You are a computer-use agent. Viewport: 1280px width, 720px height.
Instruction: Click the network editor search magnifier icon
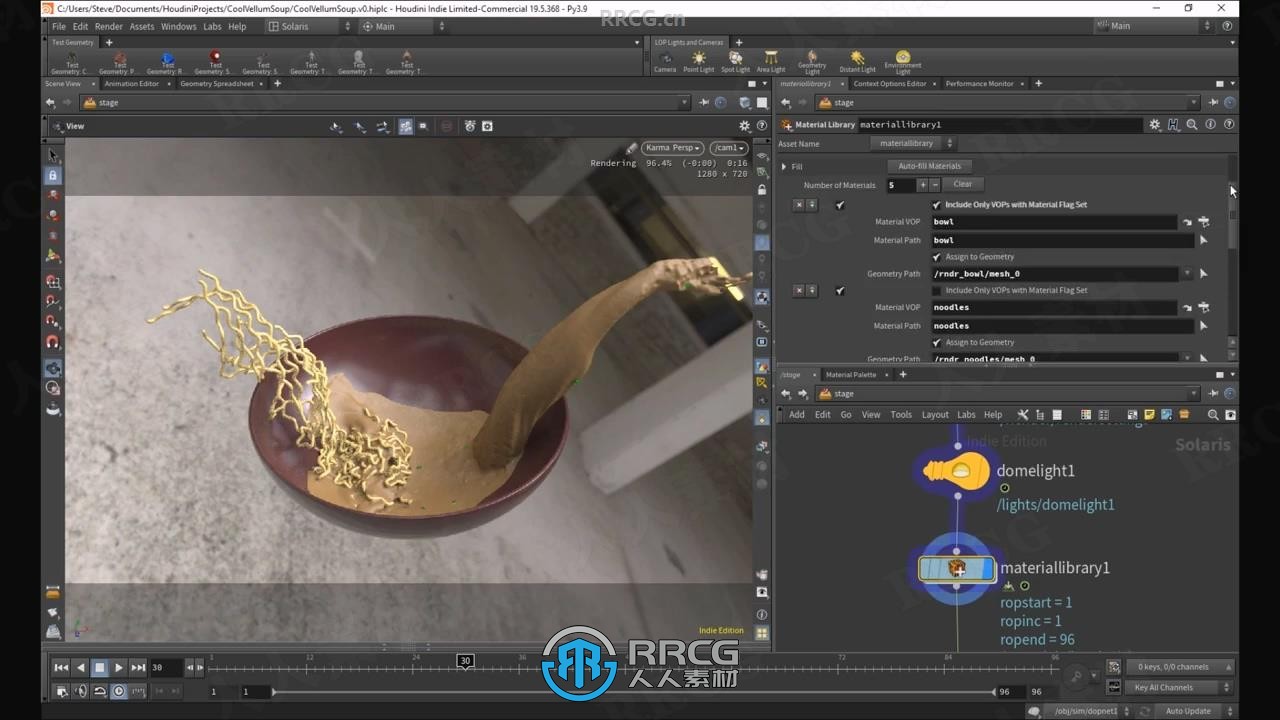pyautogui.click(x=1213, y=414)
